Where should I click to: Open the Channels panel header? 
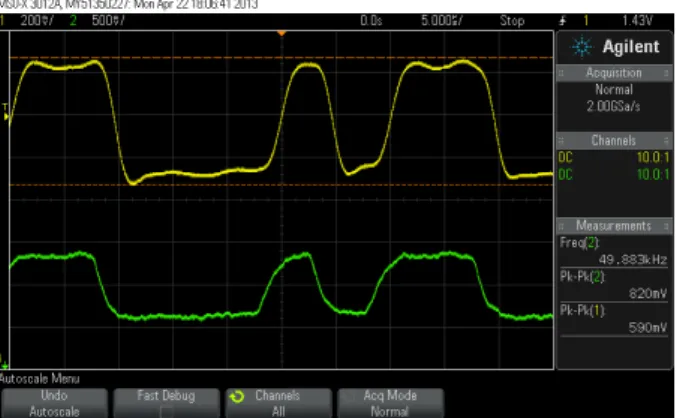click(x=614, y=140)
